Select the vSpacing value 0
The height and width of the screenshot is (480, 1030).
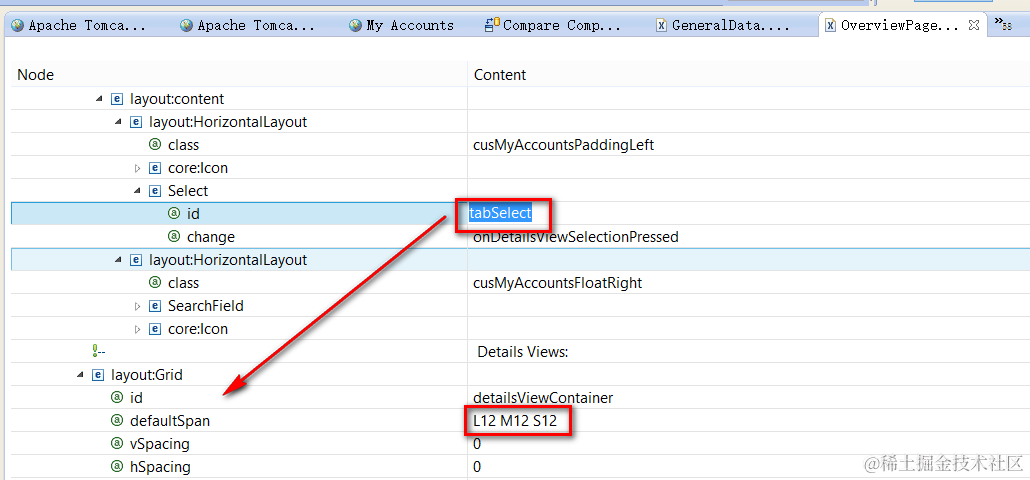coord(477,444)
